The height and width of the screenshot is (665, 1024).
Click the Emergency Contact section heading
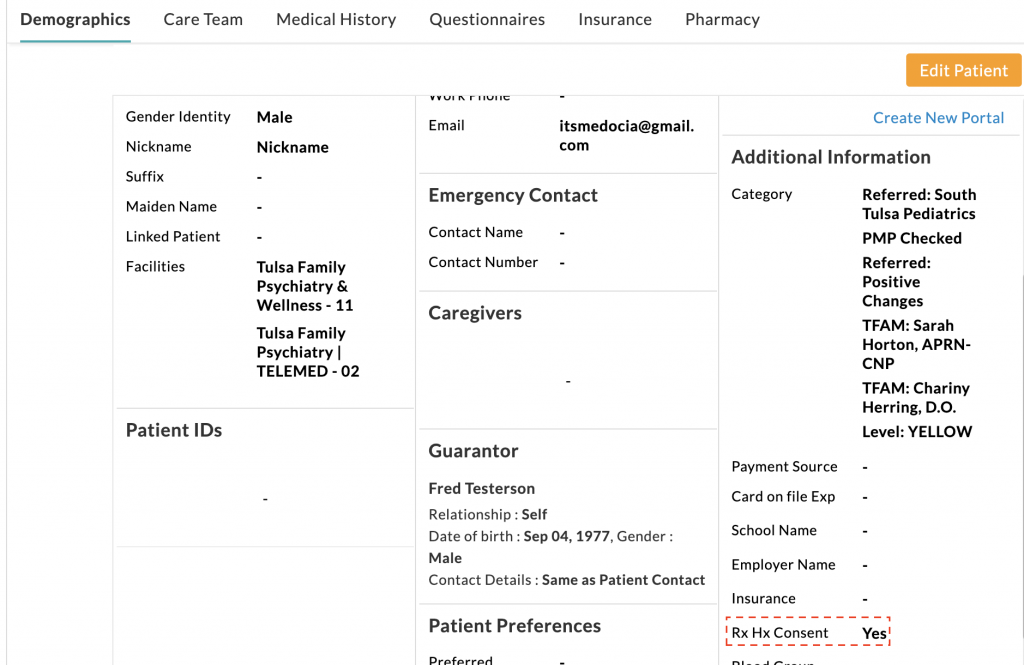[512, 195]
